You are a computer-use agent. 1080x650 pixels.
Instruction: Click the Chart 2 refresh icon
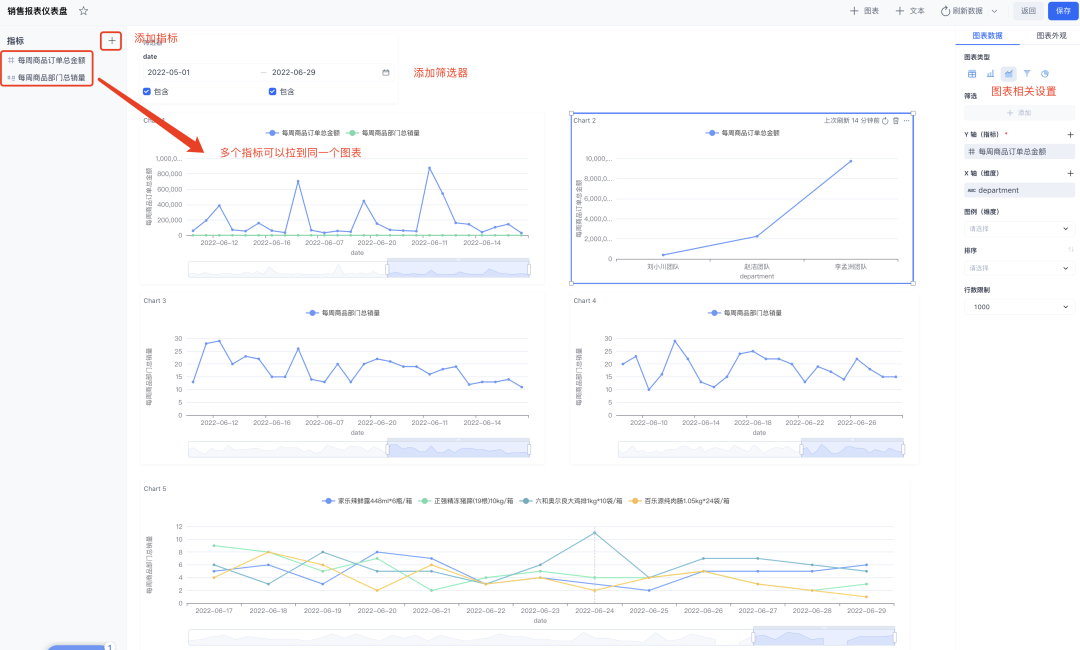[x=885, y=120]
